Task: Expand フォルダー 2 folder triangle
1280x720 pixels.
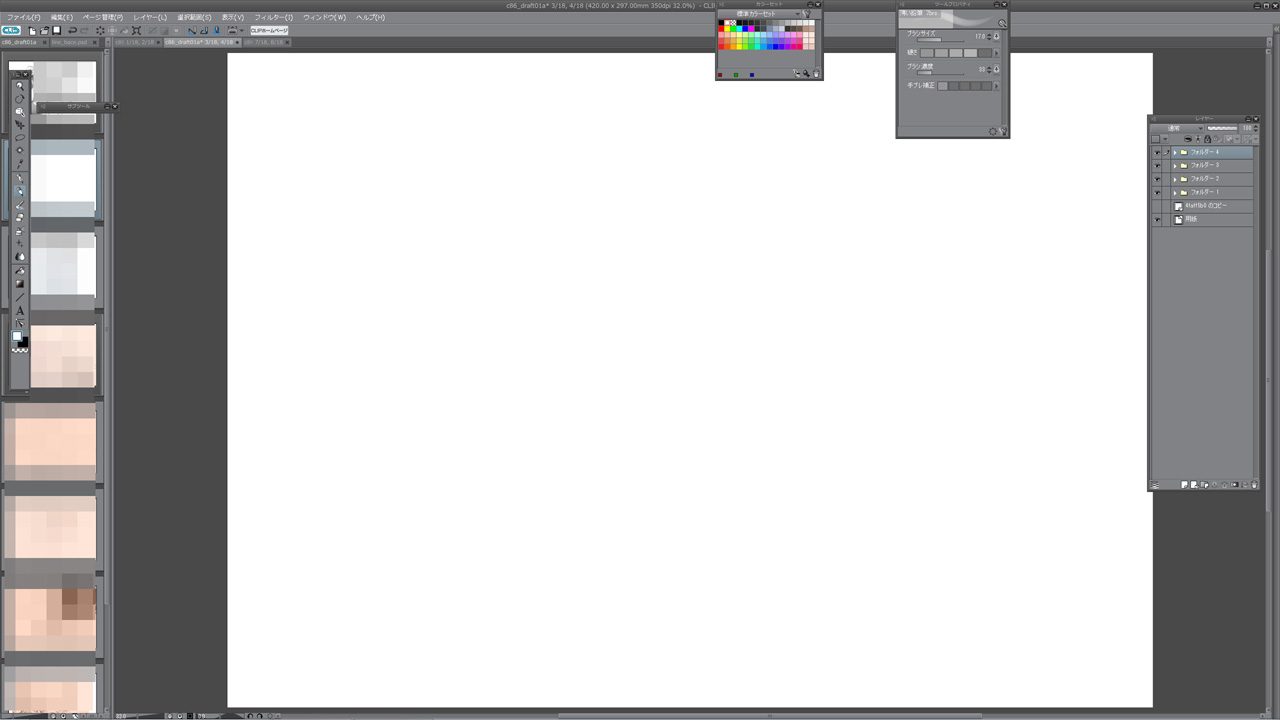Action: [x=1175, y=179]
